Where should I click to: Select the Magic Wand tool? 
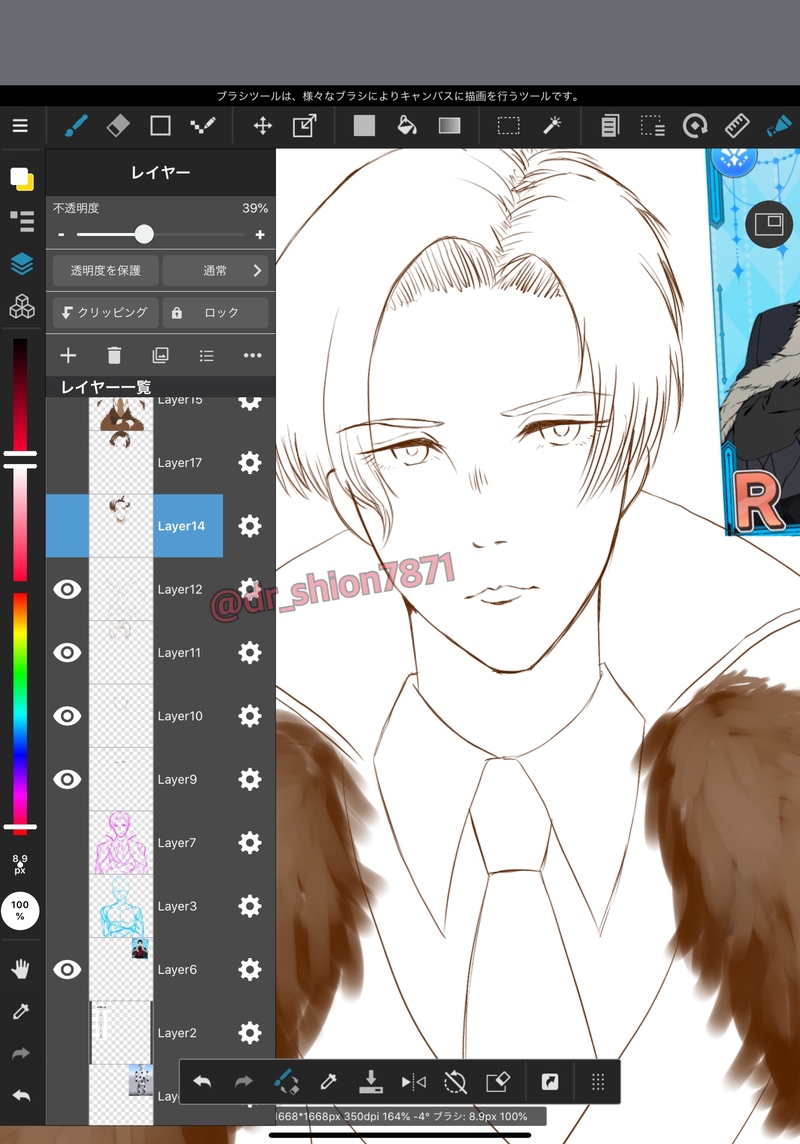pos(551,125)
